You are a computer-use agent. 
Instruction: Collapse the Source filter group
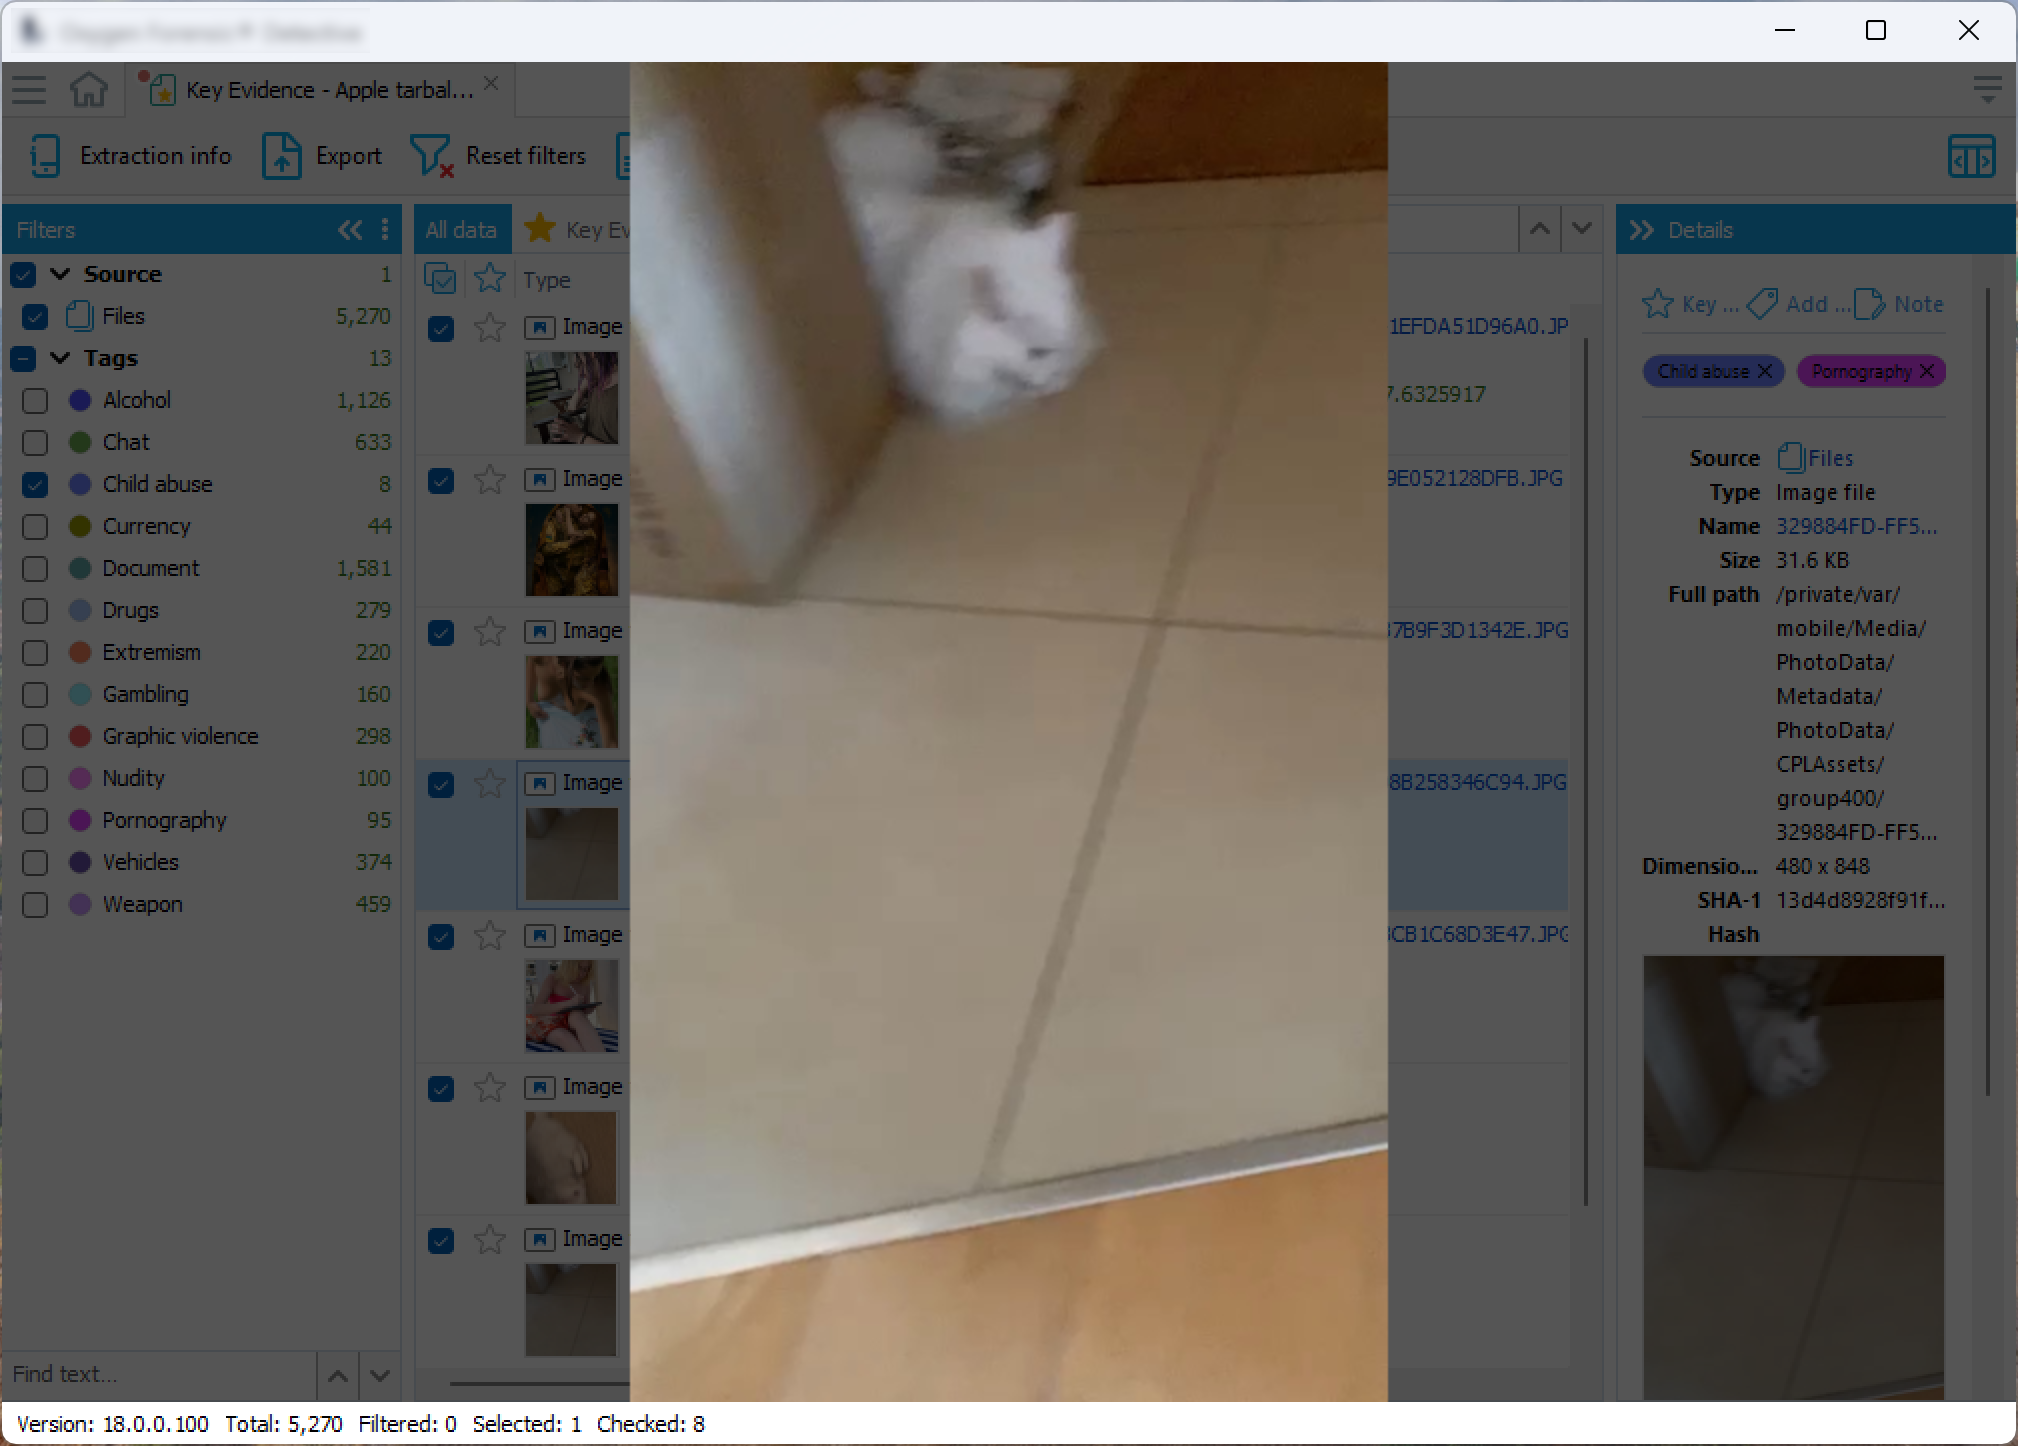60,274
